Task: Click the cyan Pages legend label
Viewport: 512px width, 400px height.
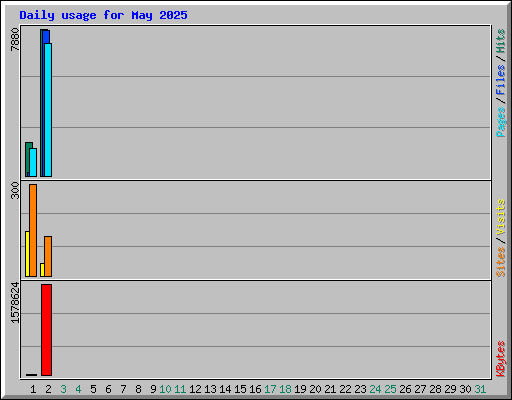Action: [501, 122]
